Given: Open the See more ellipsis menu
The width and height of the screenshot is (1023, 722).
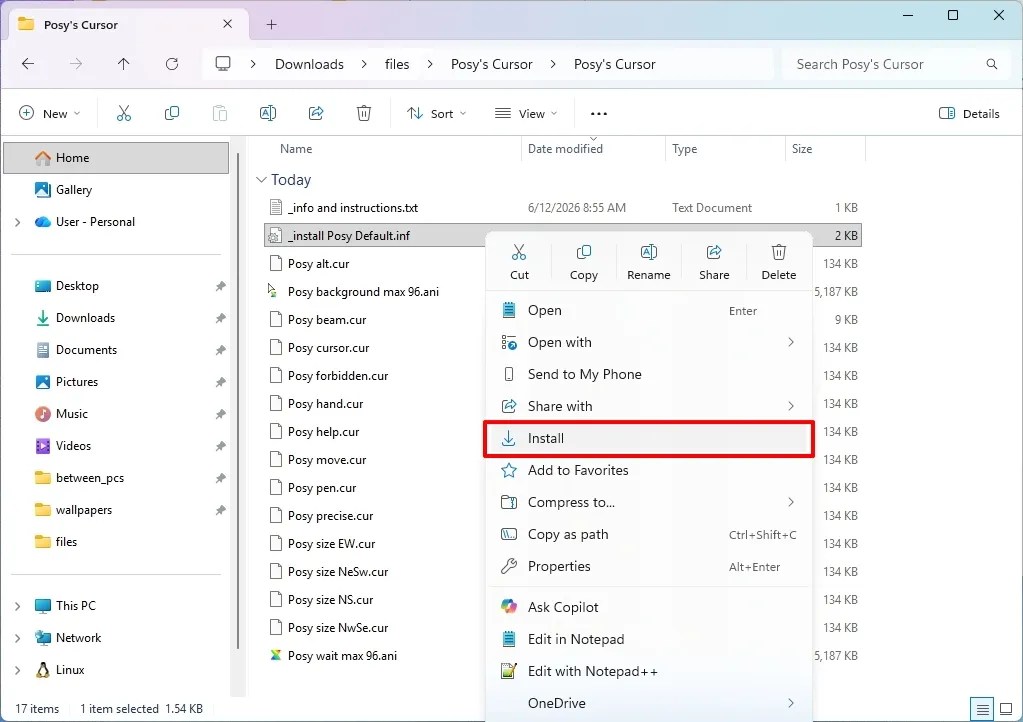Looking at the screenshot, I should point(599,113).
